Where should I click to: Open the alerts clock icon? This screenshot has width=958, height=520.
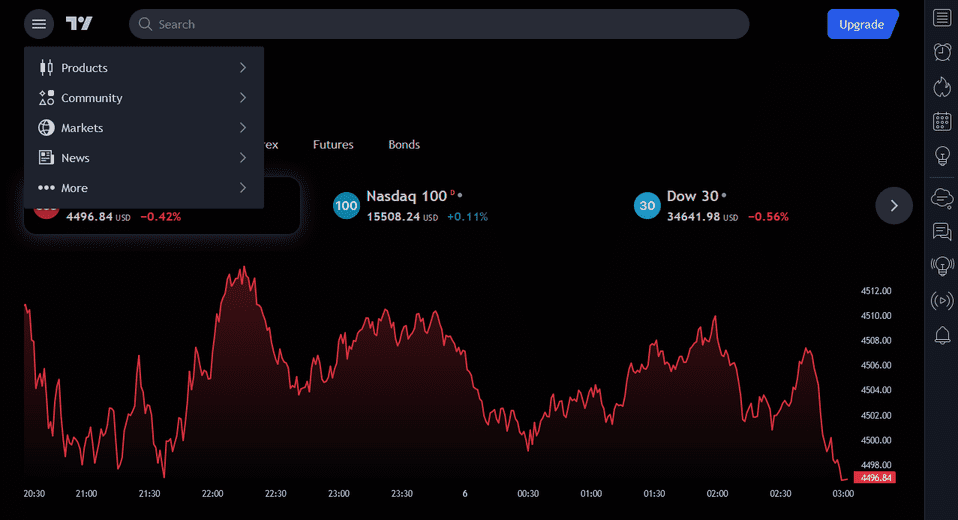(941, 52)
